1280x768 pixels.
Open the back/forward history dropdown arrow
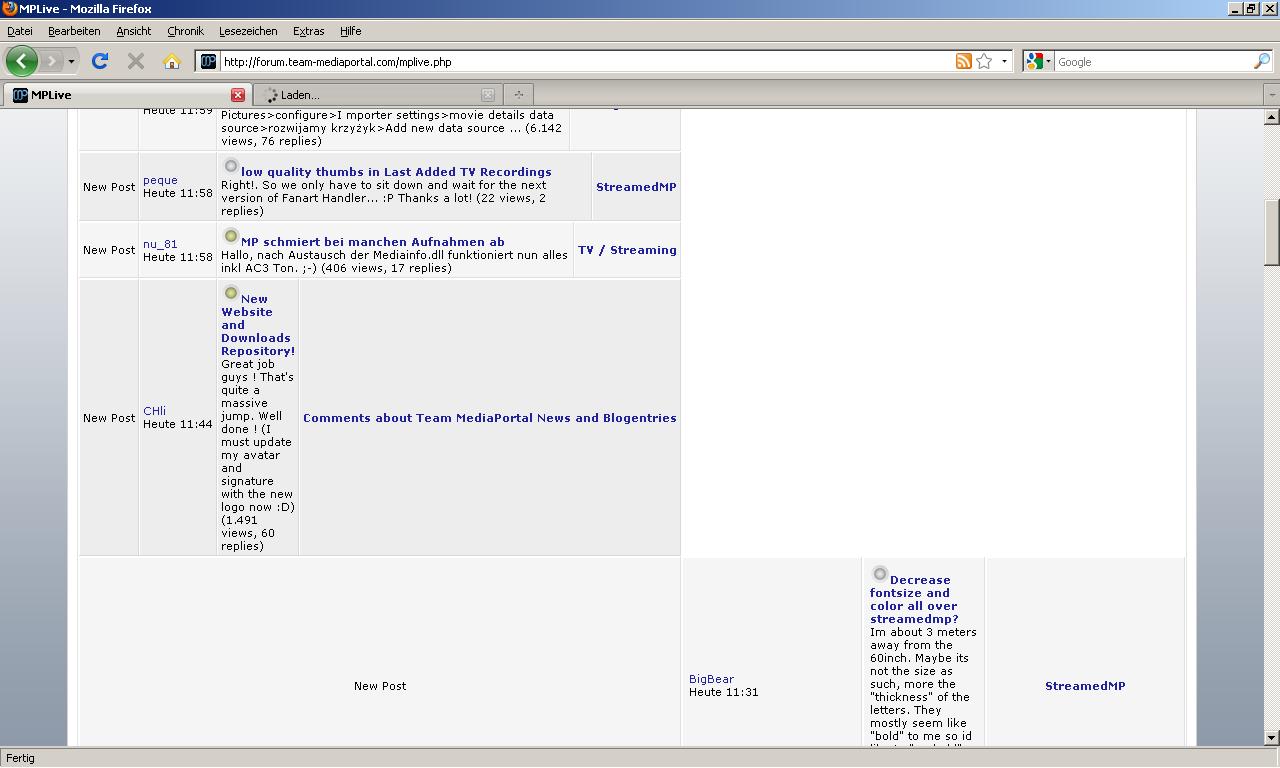pyautogui.click(x=71, y=61)
